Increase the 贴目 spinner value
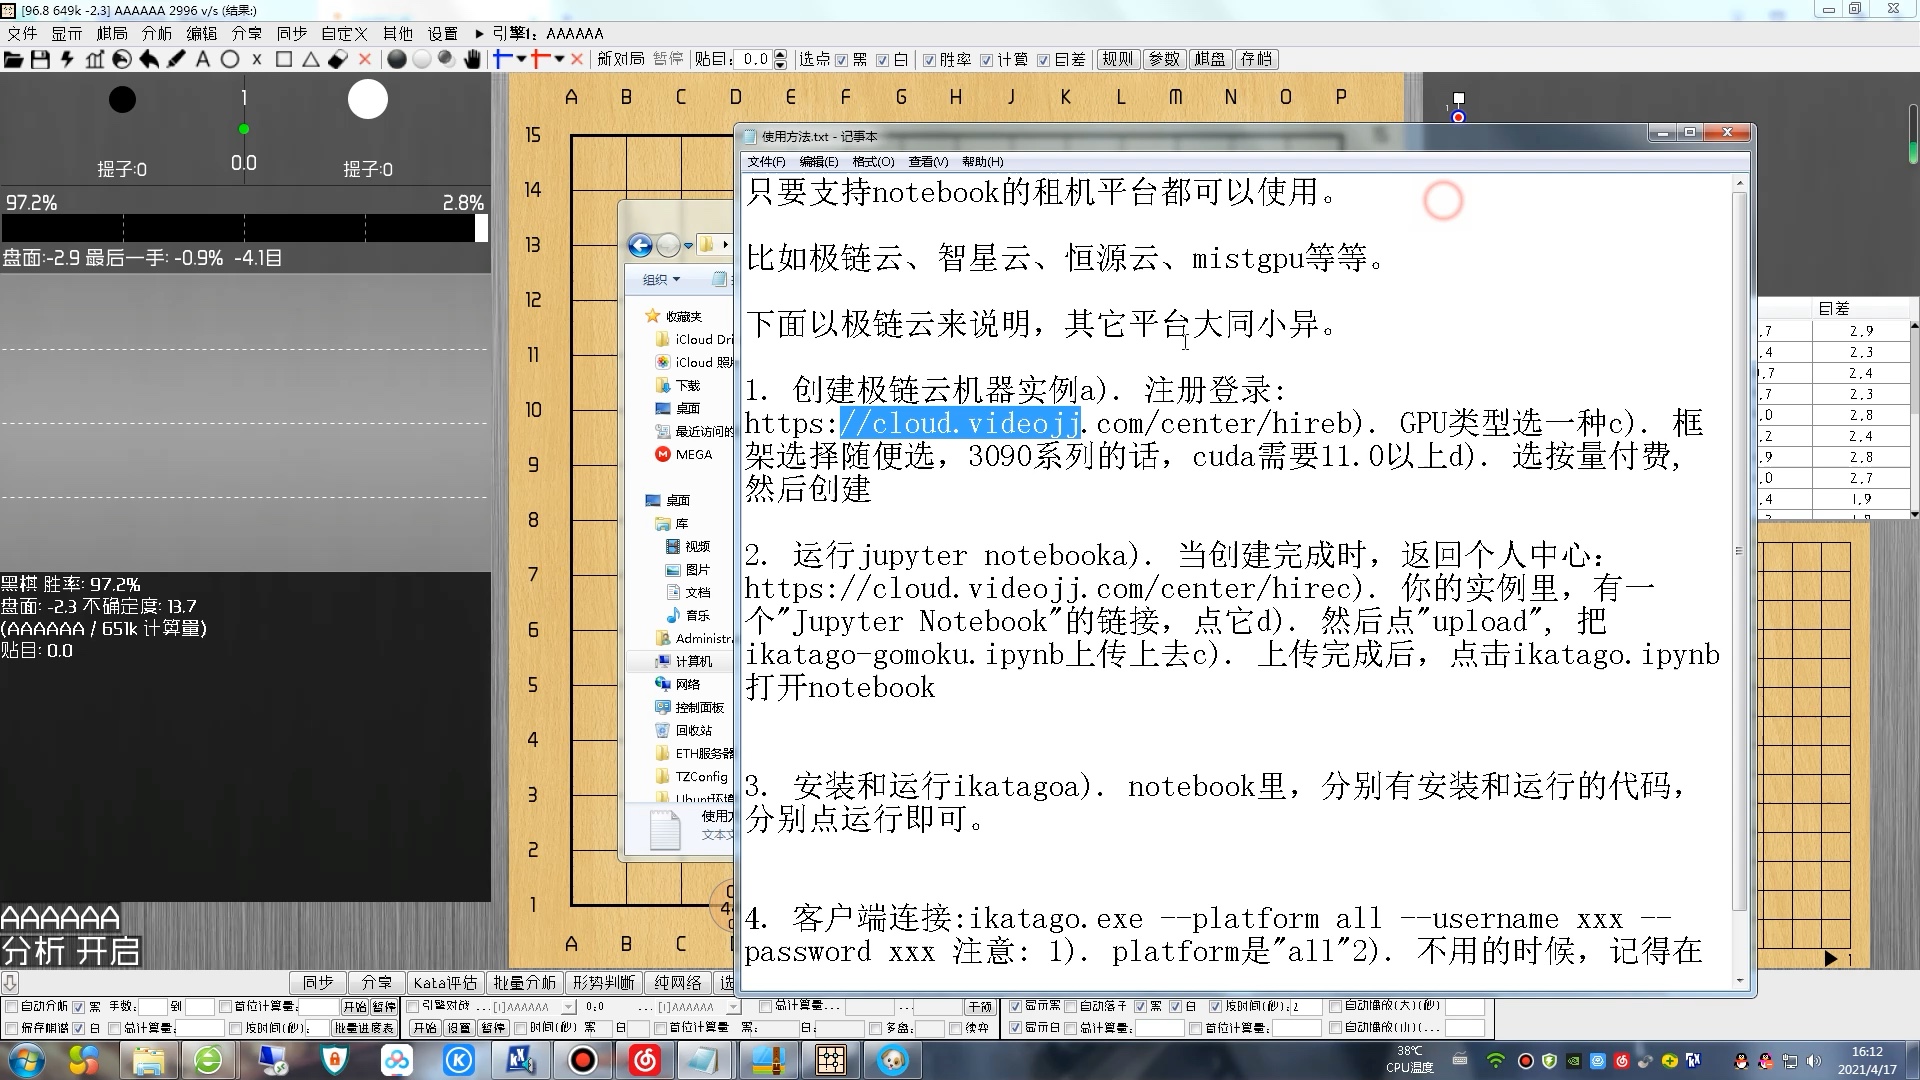1920x1080 pixels. (781, 55)
